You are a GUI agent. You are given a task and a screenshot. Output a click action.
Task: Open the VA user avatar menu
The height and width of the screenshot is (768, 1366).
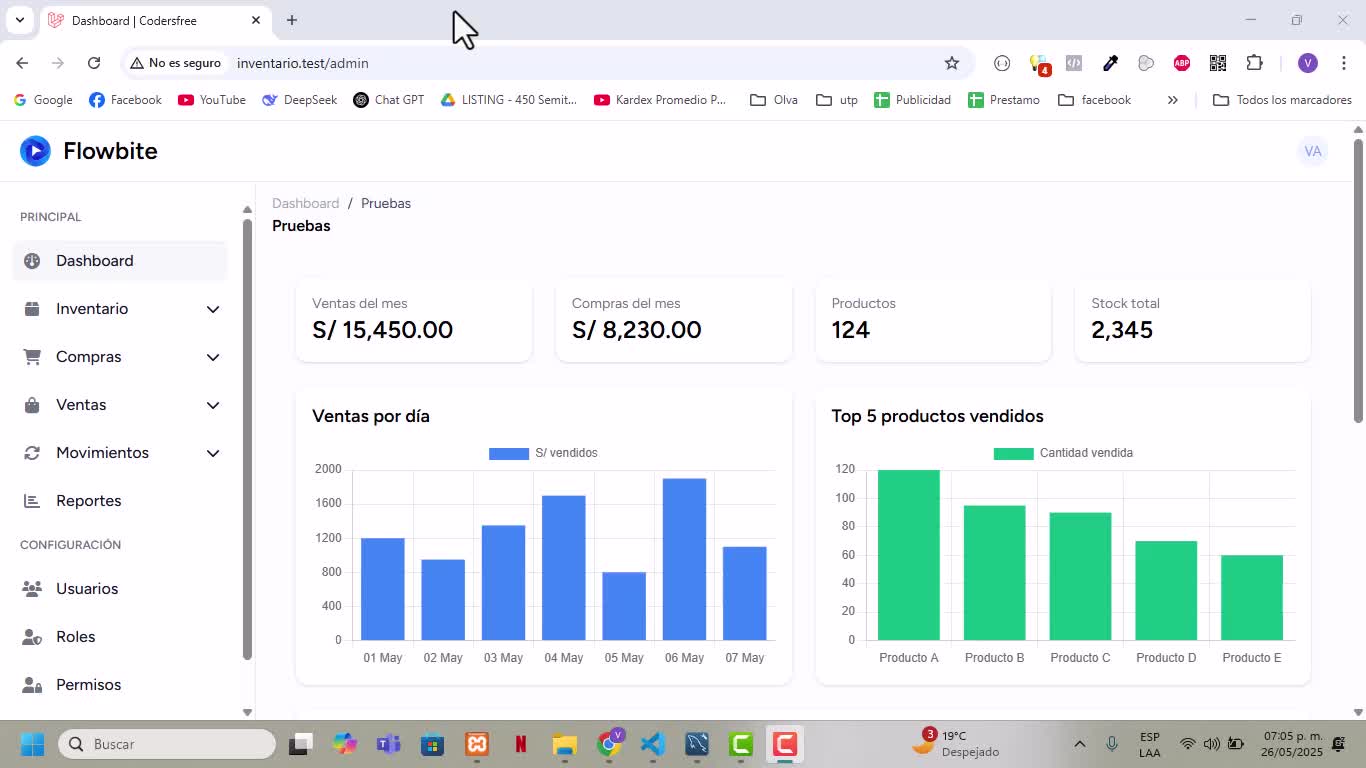[x=1313, y=151]
